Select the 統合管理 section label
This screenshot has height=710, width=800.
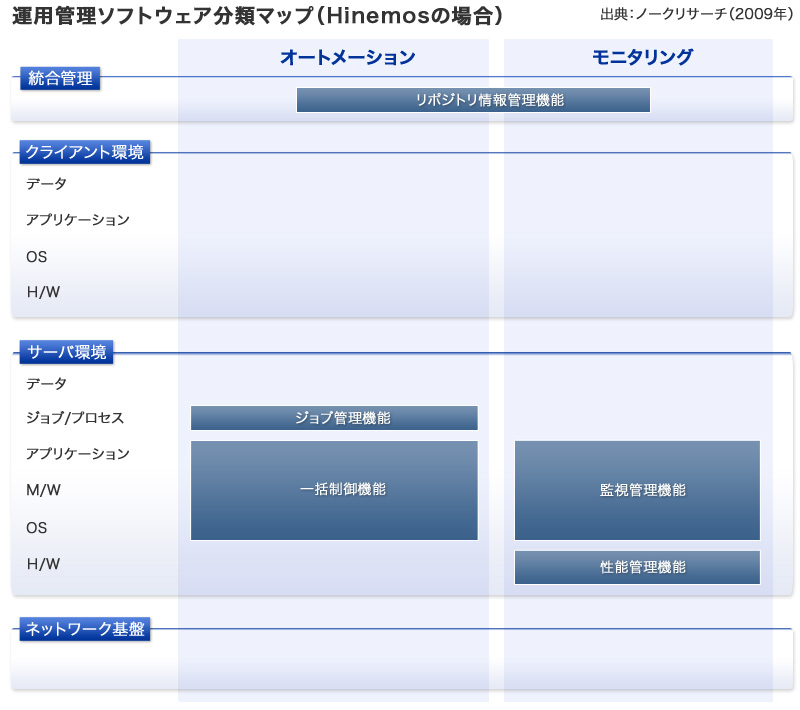tap(60, 79)
